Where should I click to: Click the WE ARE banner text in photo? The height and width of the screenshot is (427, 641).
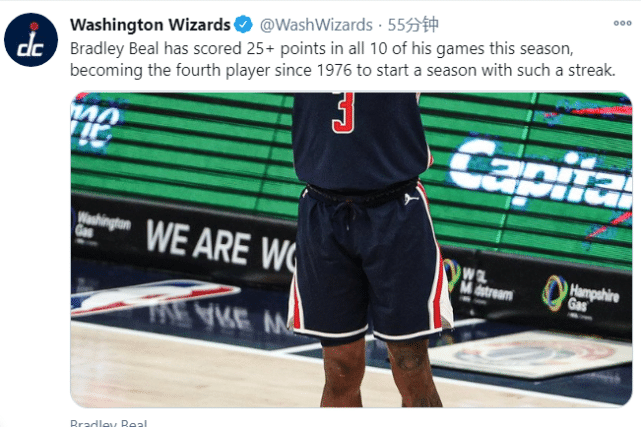198,242
